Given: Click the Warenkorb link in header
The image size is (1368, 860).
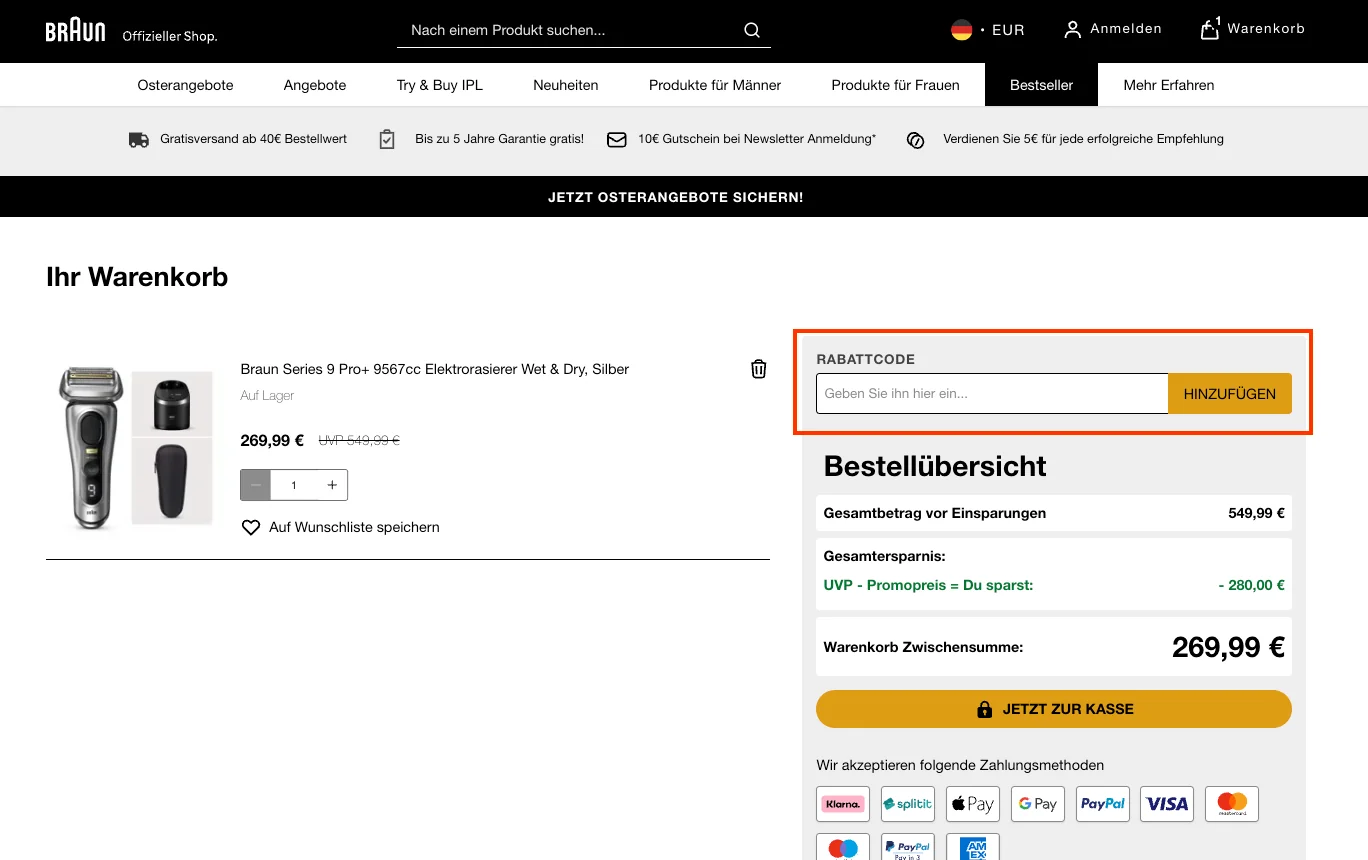Looking at the screenshot, I should (x=1266, y=29).
